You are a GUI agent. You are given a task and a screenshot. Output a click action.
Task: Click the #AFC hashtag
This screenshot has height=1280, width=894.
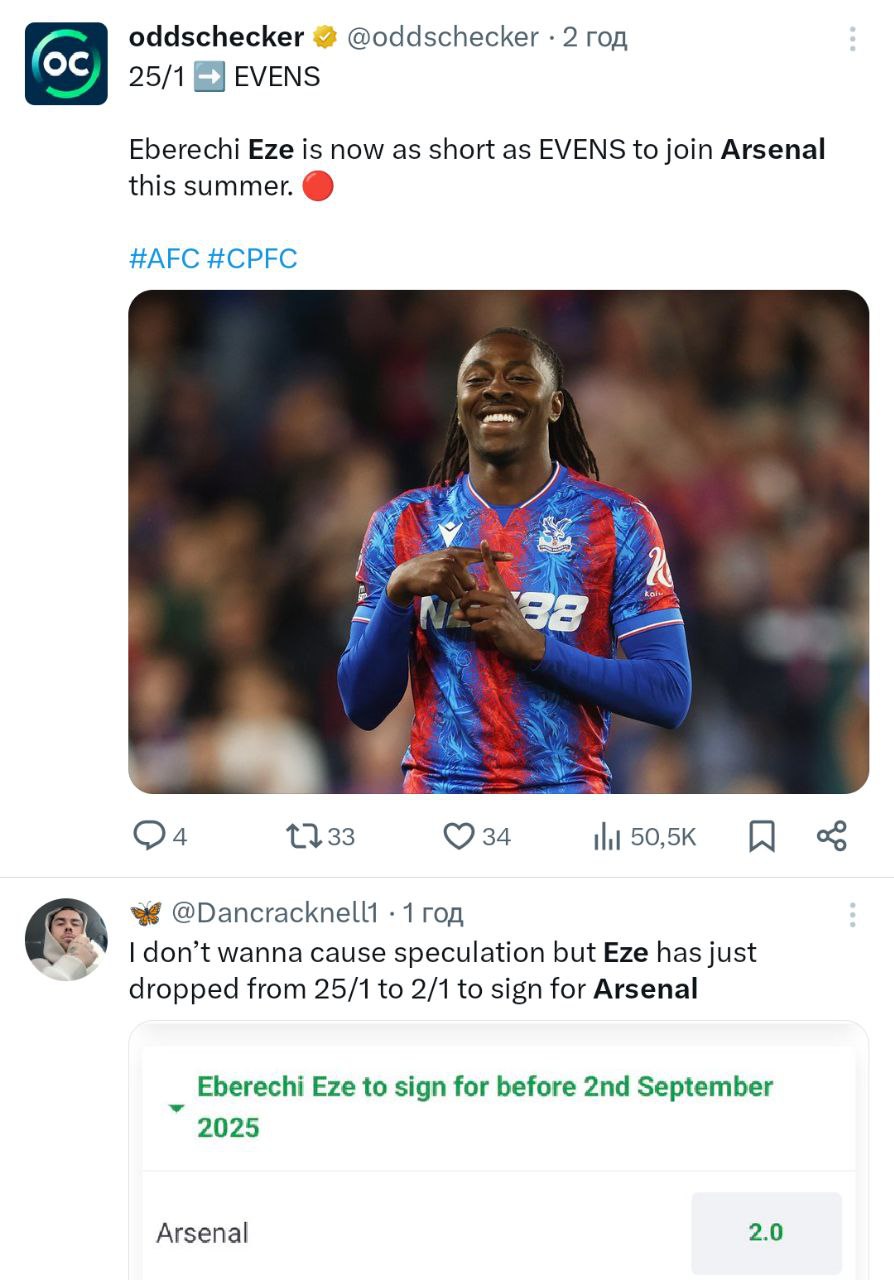(164, 259)
